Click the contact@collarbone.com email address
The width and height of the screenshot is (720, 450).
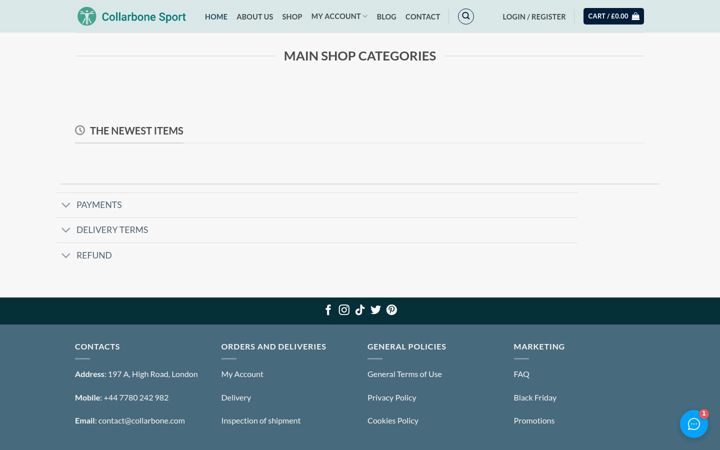[x=141, y=421]
